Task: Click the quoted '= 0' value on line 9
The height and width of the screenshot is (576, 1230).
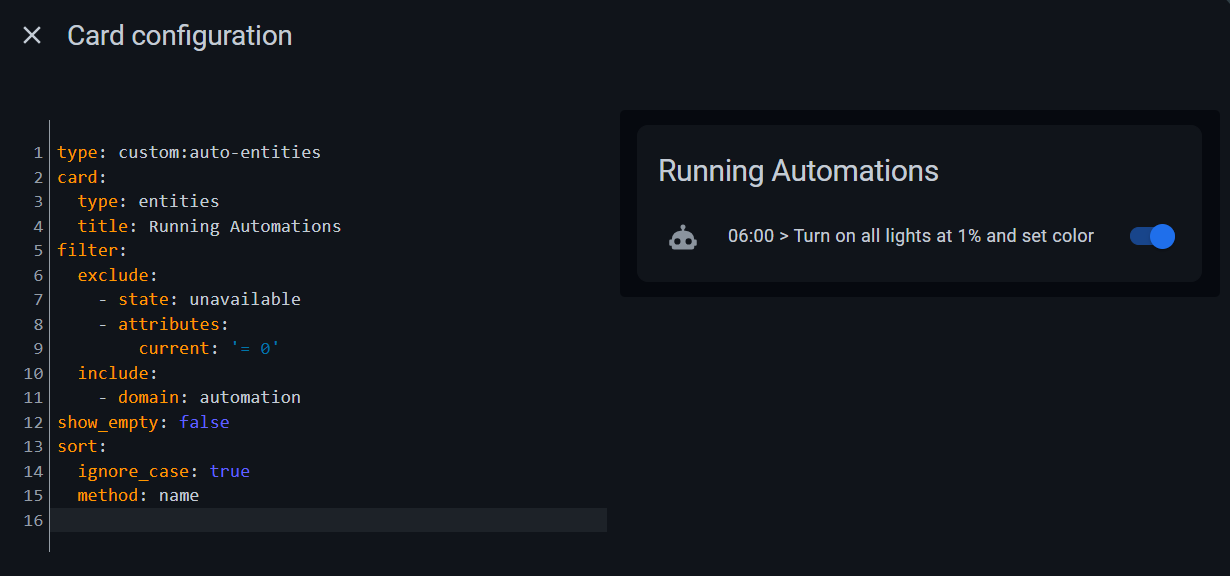Action: pos(256,347)
